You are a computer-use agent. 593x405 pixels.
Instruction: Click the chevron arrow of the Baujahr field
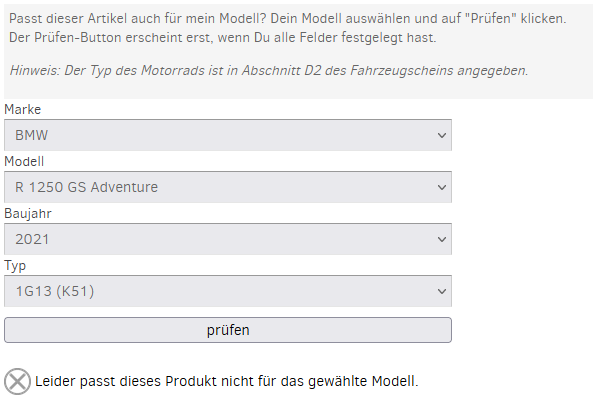tap(441, 239)
